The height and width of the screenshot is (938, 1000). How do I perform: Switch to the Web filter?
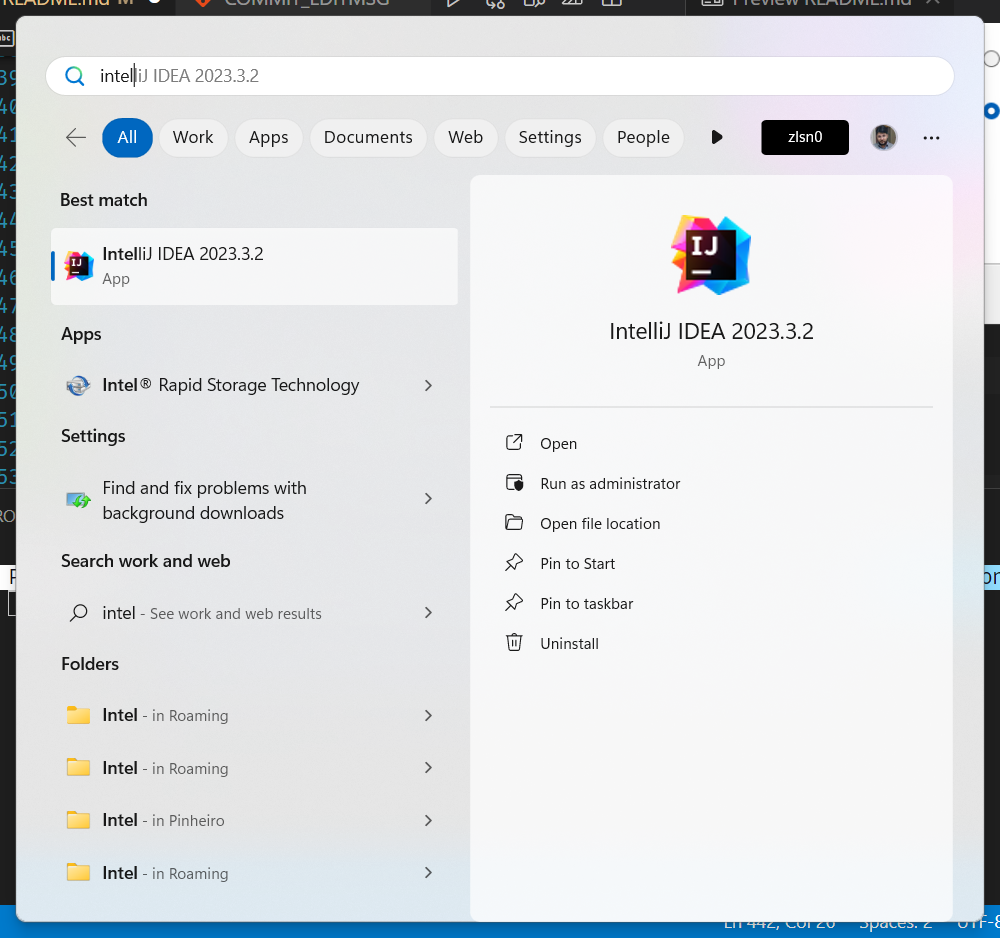click(x=465, y=137)
